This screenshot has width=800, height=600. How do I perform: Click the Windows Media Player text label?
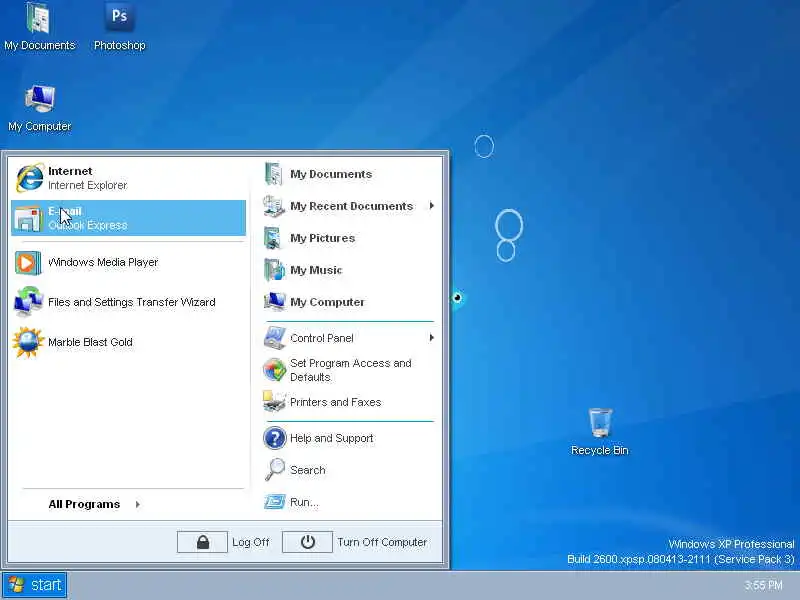(x=103, y=262)
